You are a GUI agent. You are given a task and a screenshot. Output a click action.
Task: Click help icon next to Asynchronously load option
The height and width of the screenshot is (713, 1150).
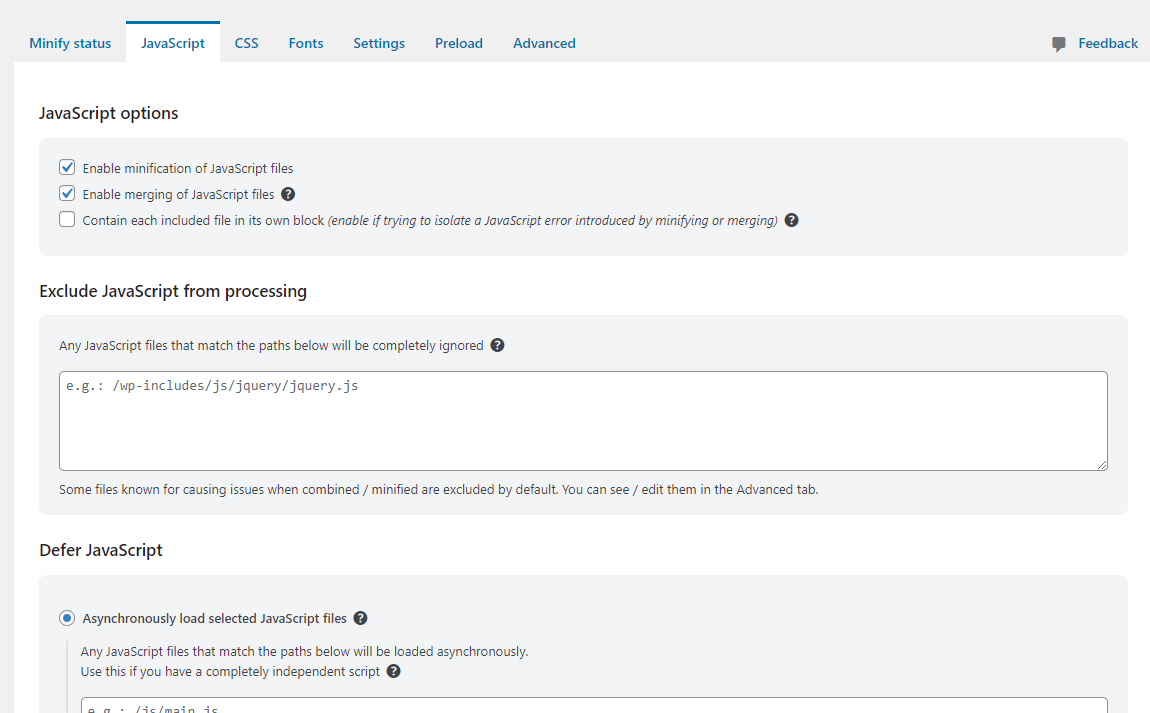coord(361,618)
